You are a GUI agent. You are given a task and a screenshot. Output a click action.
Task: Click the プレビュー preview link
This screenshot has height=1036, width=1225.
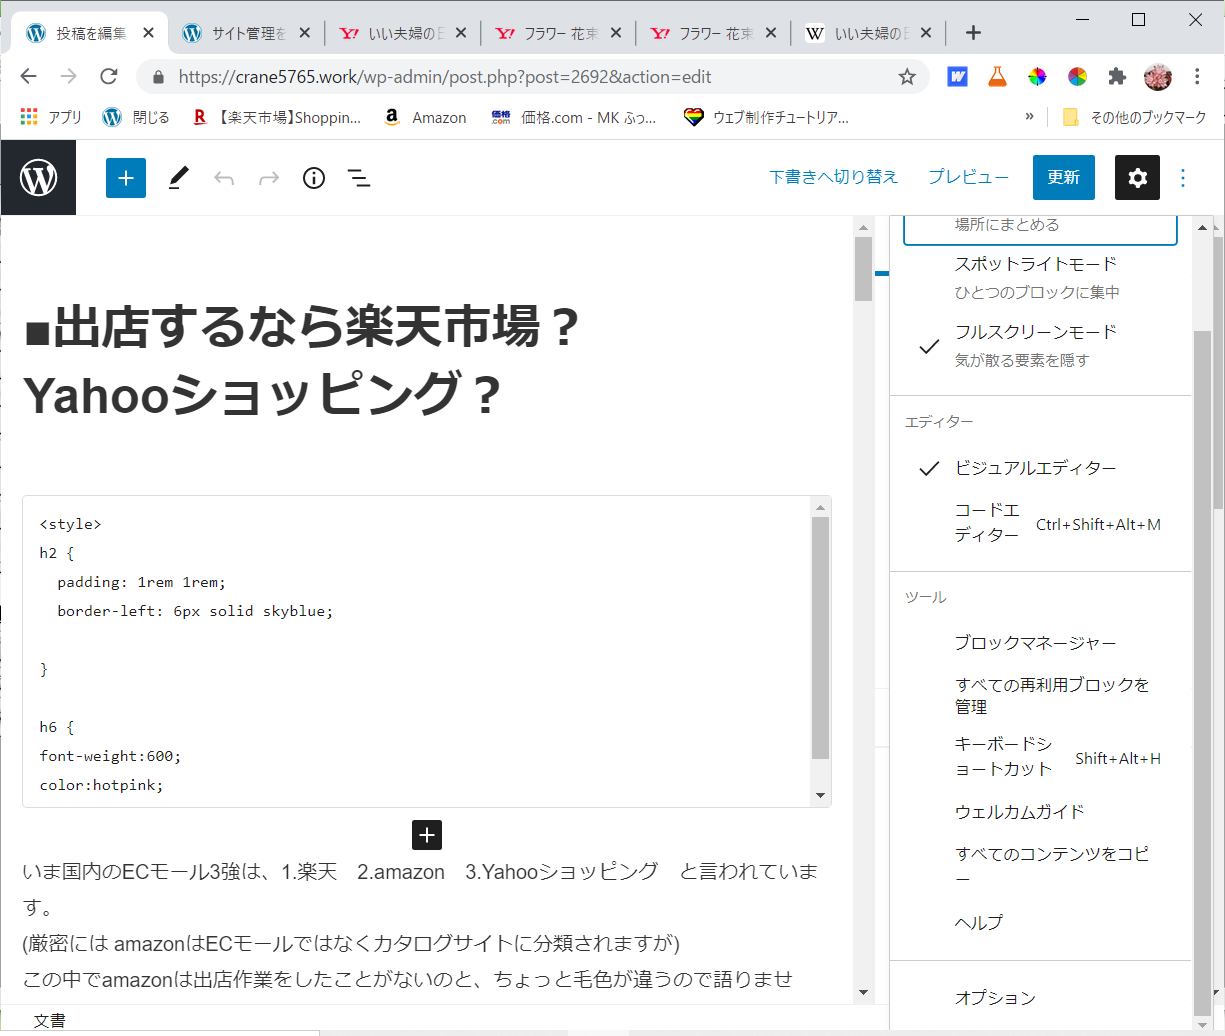tap(967, 177)
